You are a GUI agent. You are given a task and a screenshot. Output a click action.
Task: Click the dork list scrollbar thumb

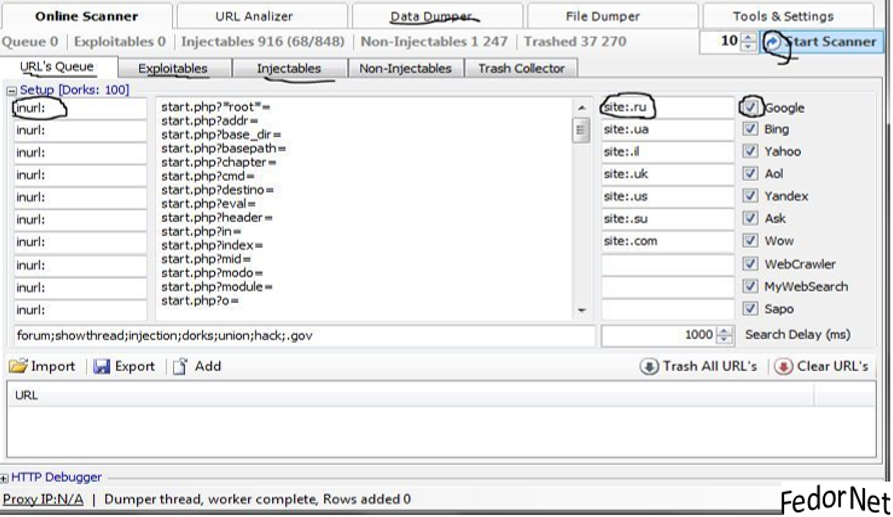tap(581, 130)
